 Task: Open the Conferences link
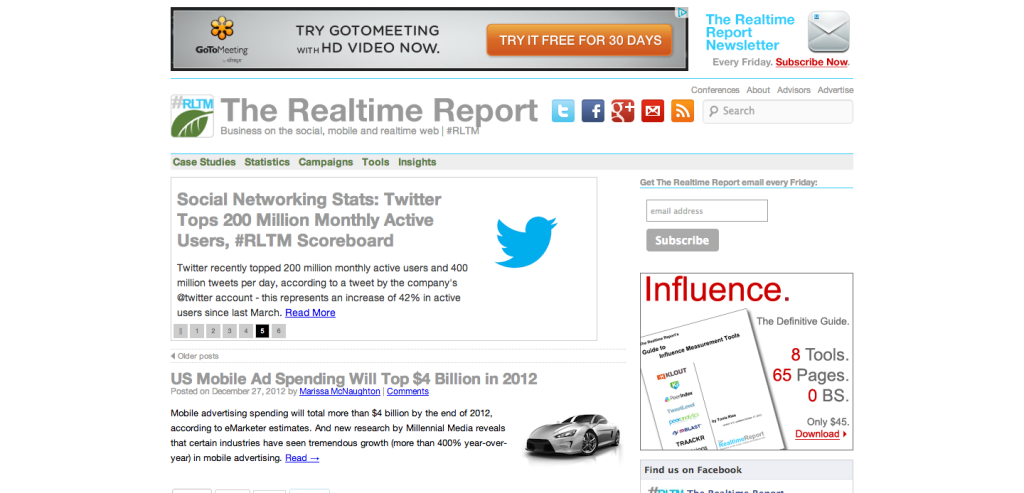pos(715,90)
